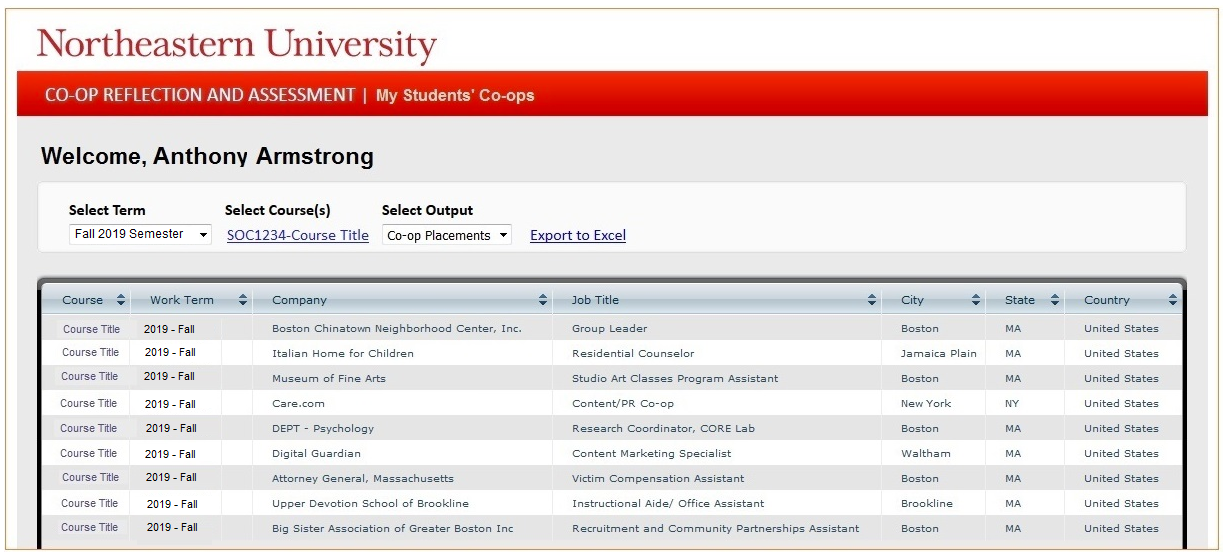
Task: Open the Select Output dropdown
Action: (447, 235)
